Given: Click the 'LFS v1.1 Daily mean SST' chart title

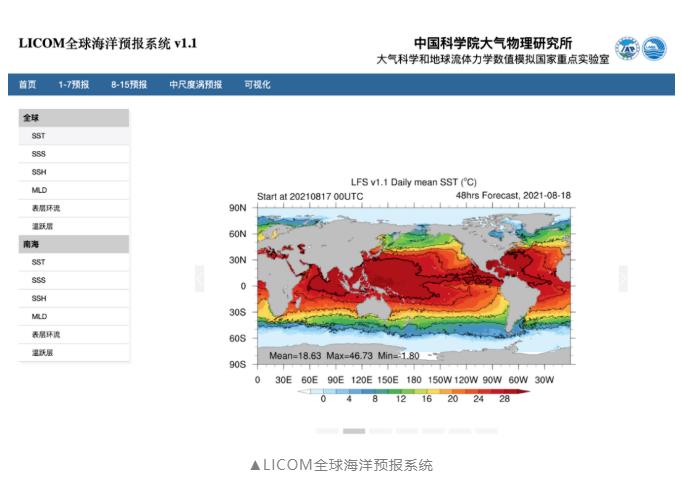Looking at the screenshot, I should [413, 182].
